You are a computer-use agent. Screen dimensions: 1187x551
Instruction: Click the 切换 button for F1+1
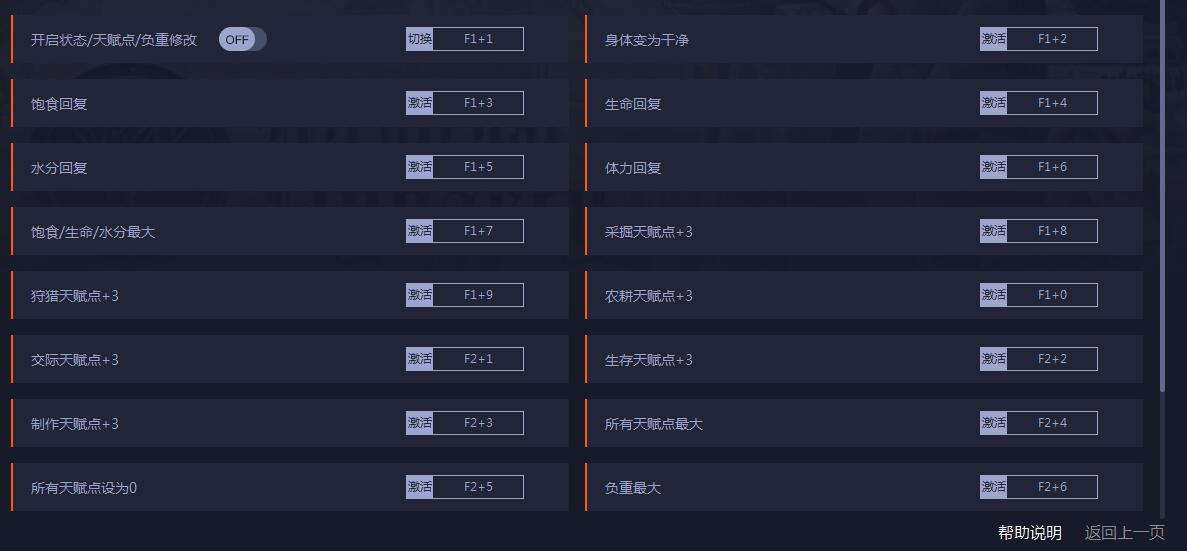(x=420, y=39)
